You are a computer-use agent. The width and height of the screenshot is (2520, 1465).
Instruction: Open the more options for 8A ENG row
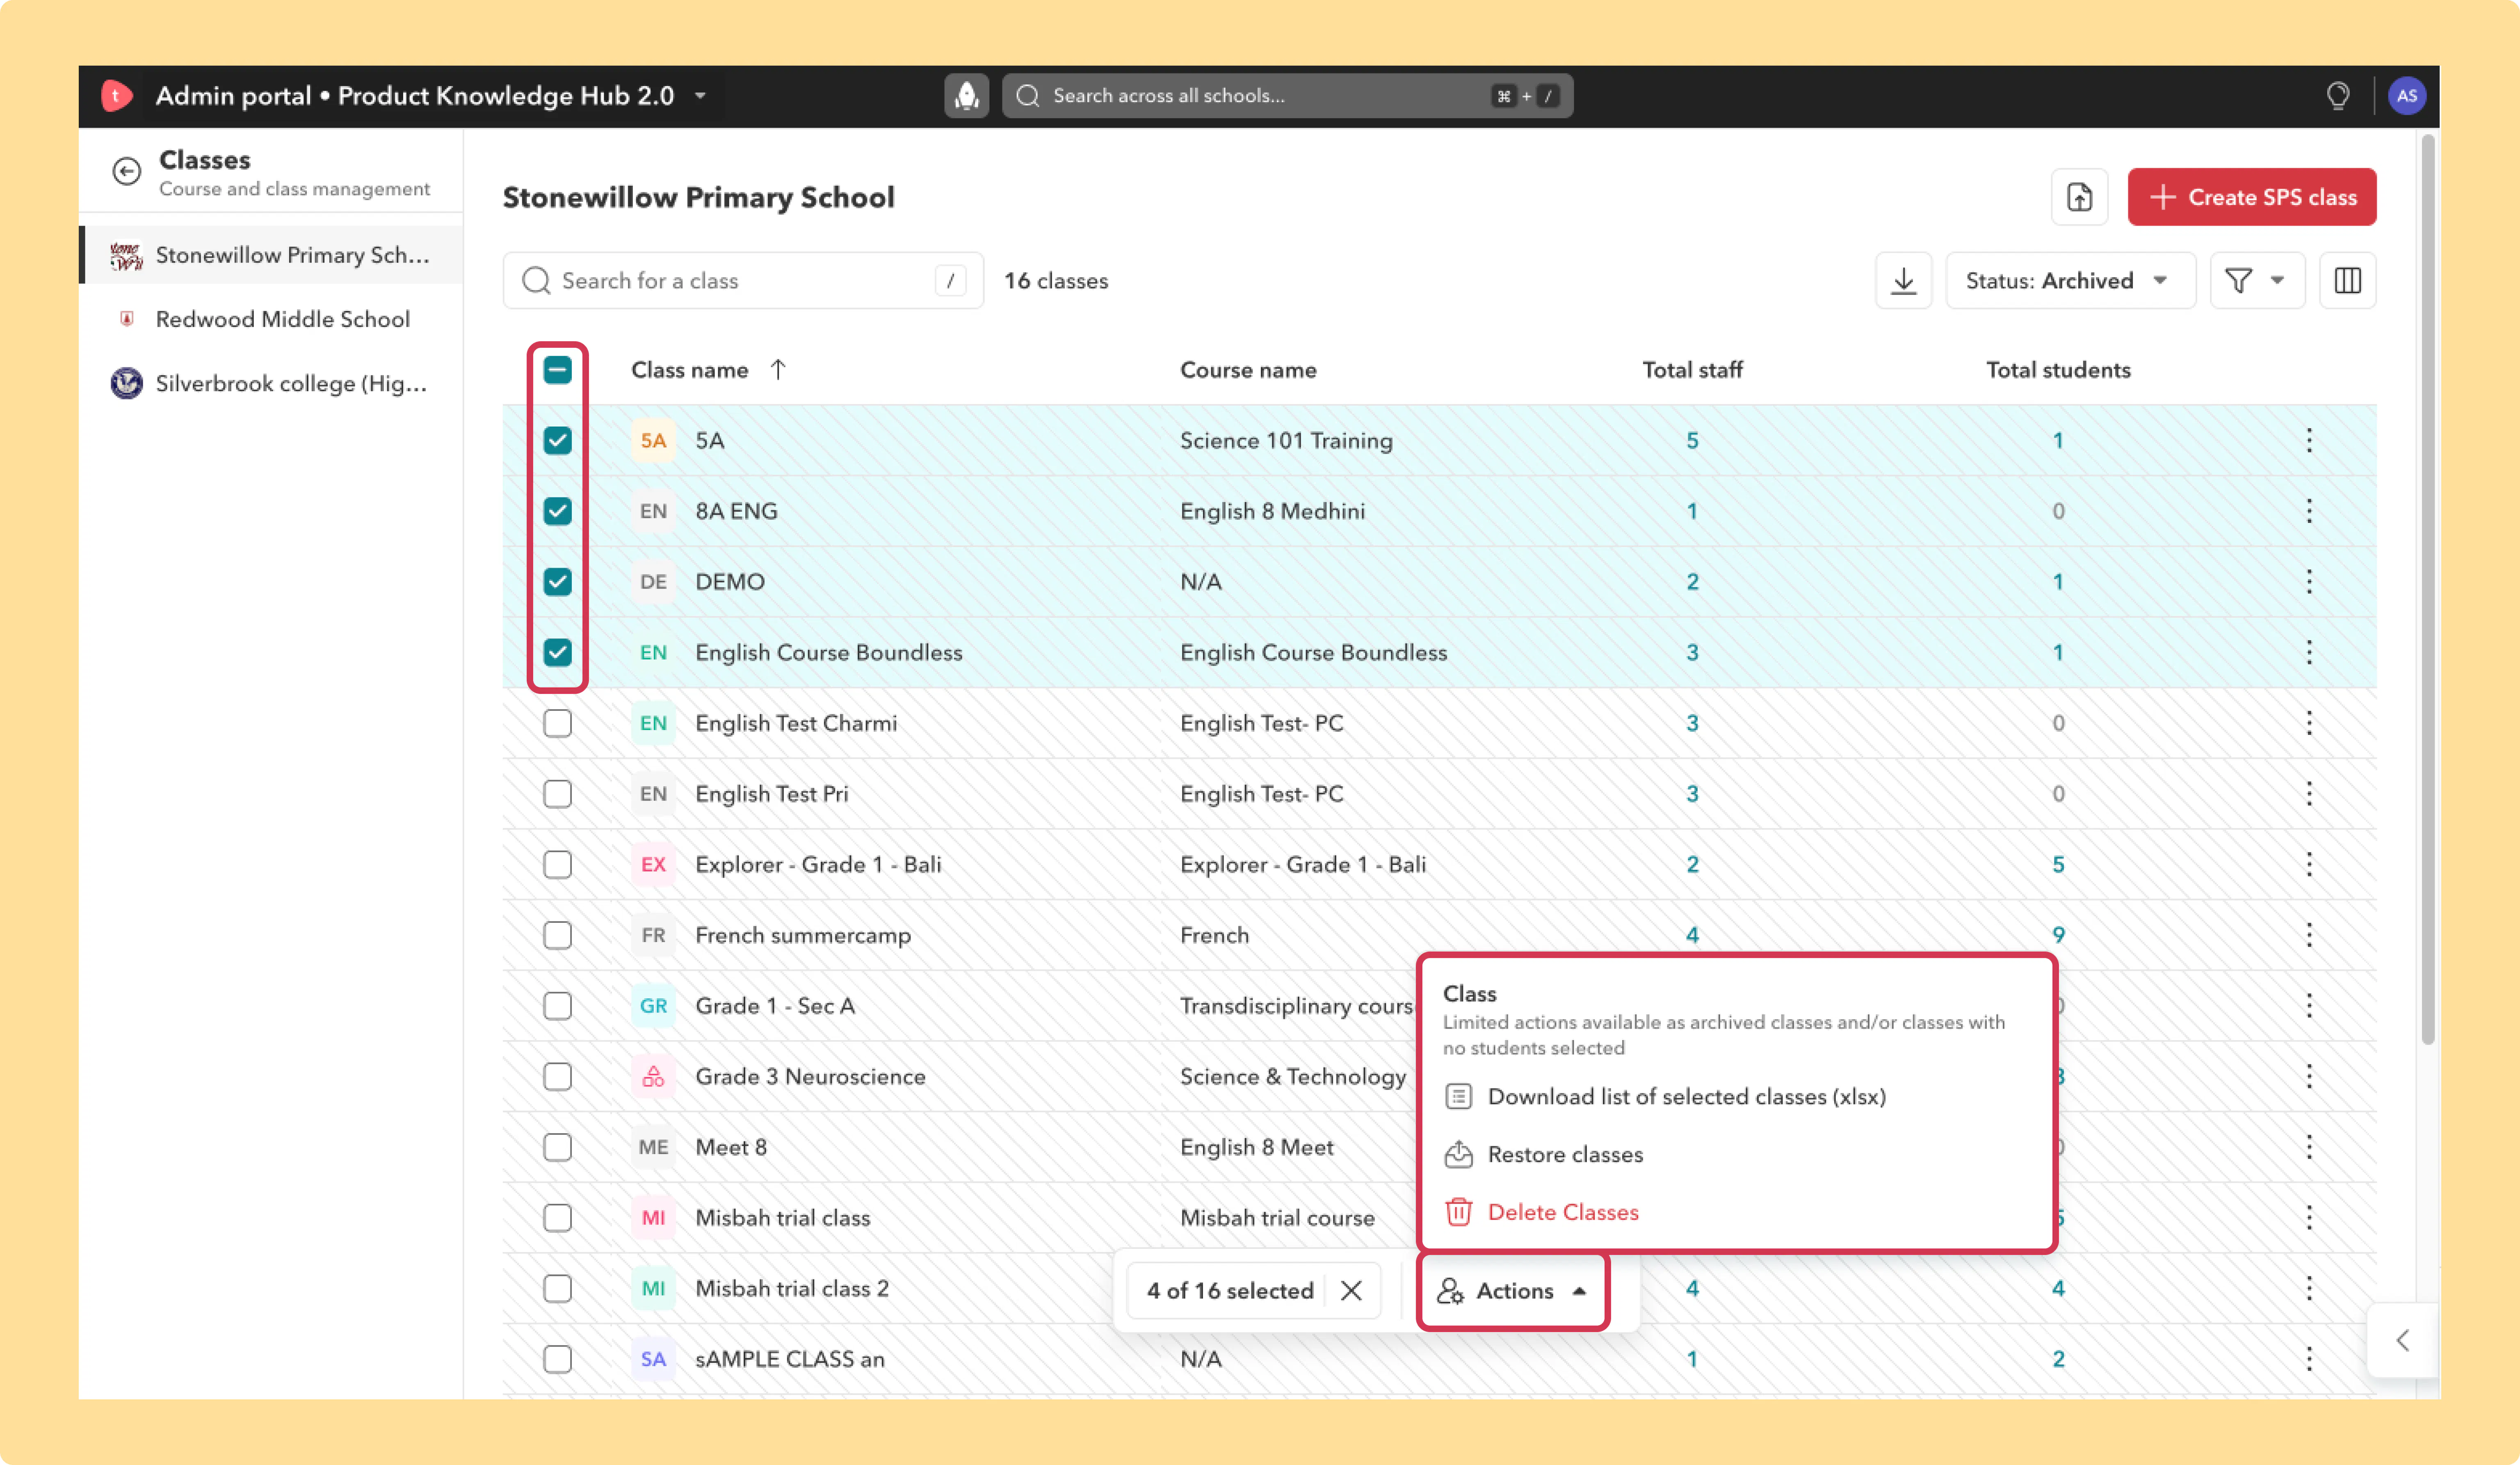(x=2309, y=511)
